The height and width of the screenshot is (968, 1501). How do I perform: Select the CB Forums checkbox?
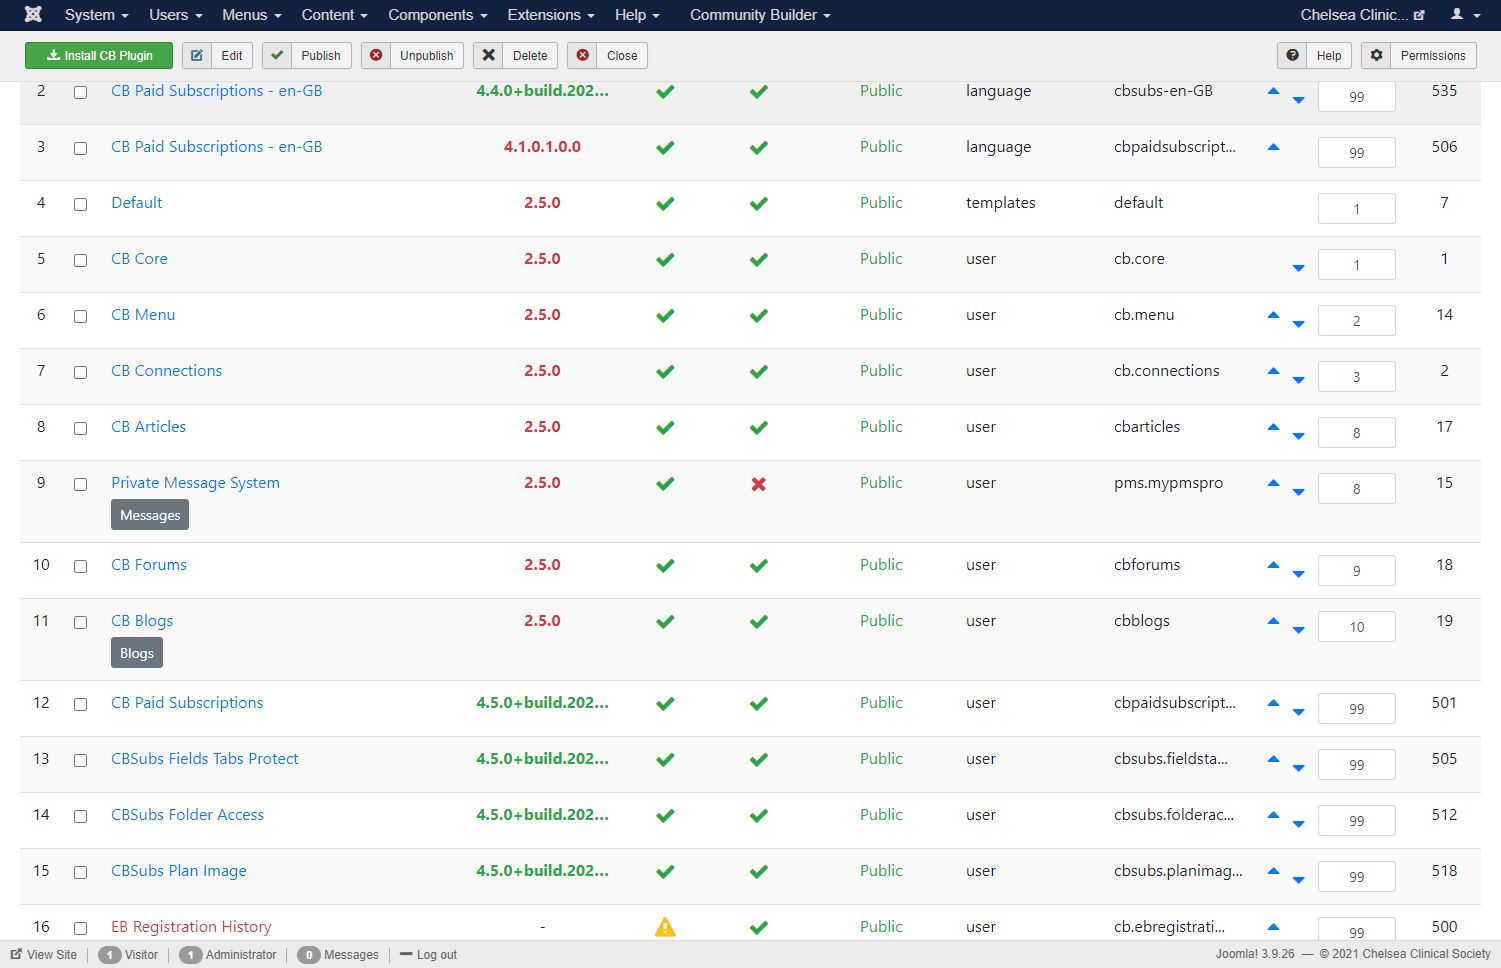click(80, 566)
